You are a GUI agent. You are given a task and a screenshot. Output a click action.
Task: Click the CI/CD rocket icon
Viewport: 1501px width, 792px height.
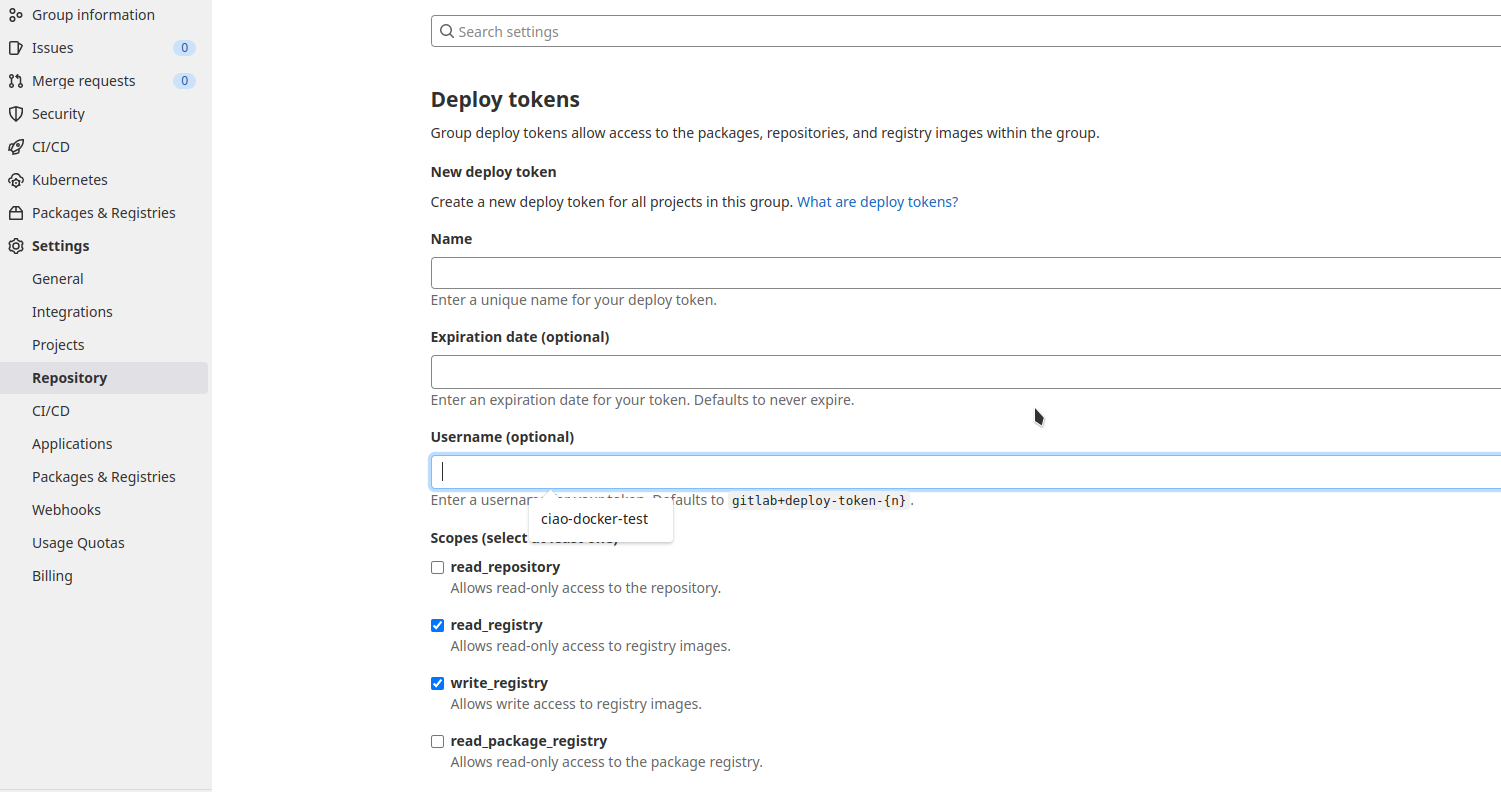pos(15,147)
